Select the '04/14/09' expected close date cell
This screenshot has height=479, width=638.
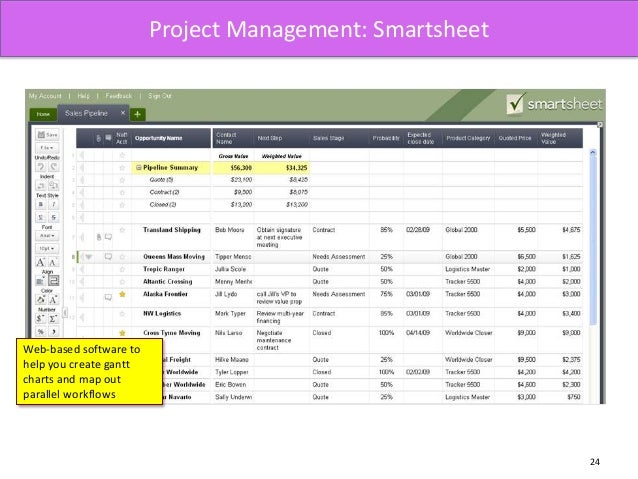(x=423, y=340)
